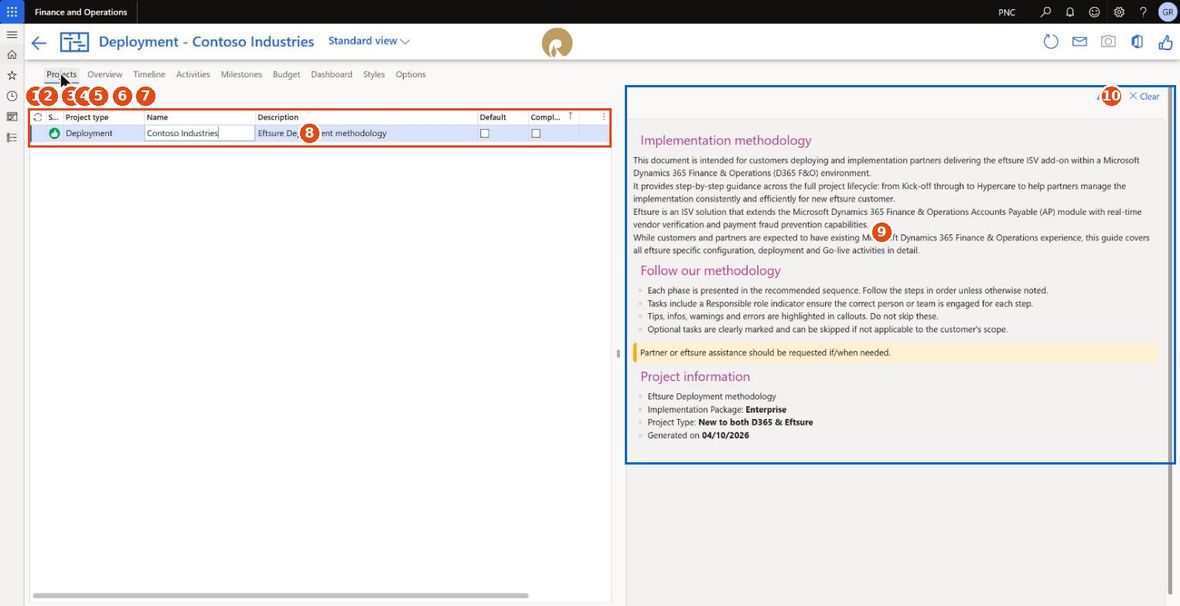
Task: Click the smiley feedback icon
Action: 1094,12
